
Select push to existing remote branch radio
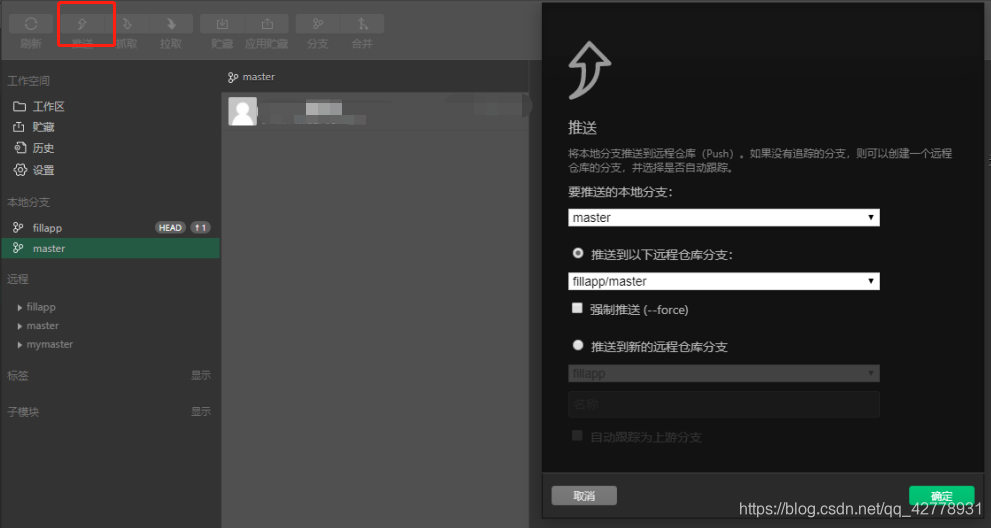[x=578, y=253]
